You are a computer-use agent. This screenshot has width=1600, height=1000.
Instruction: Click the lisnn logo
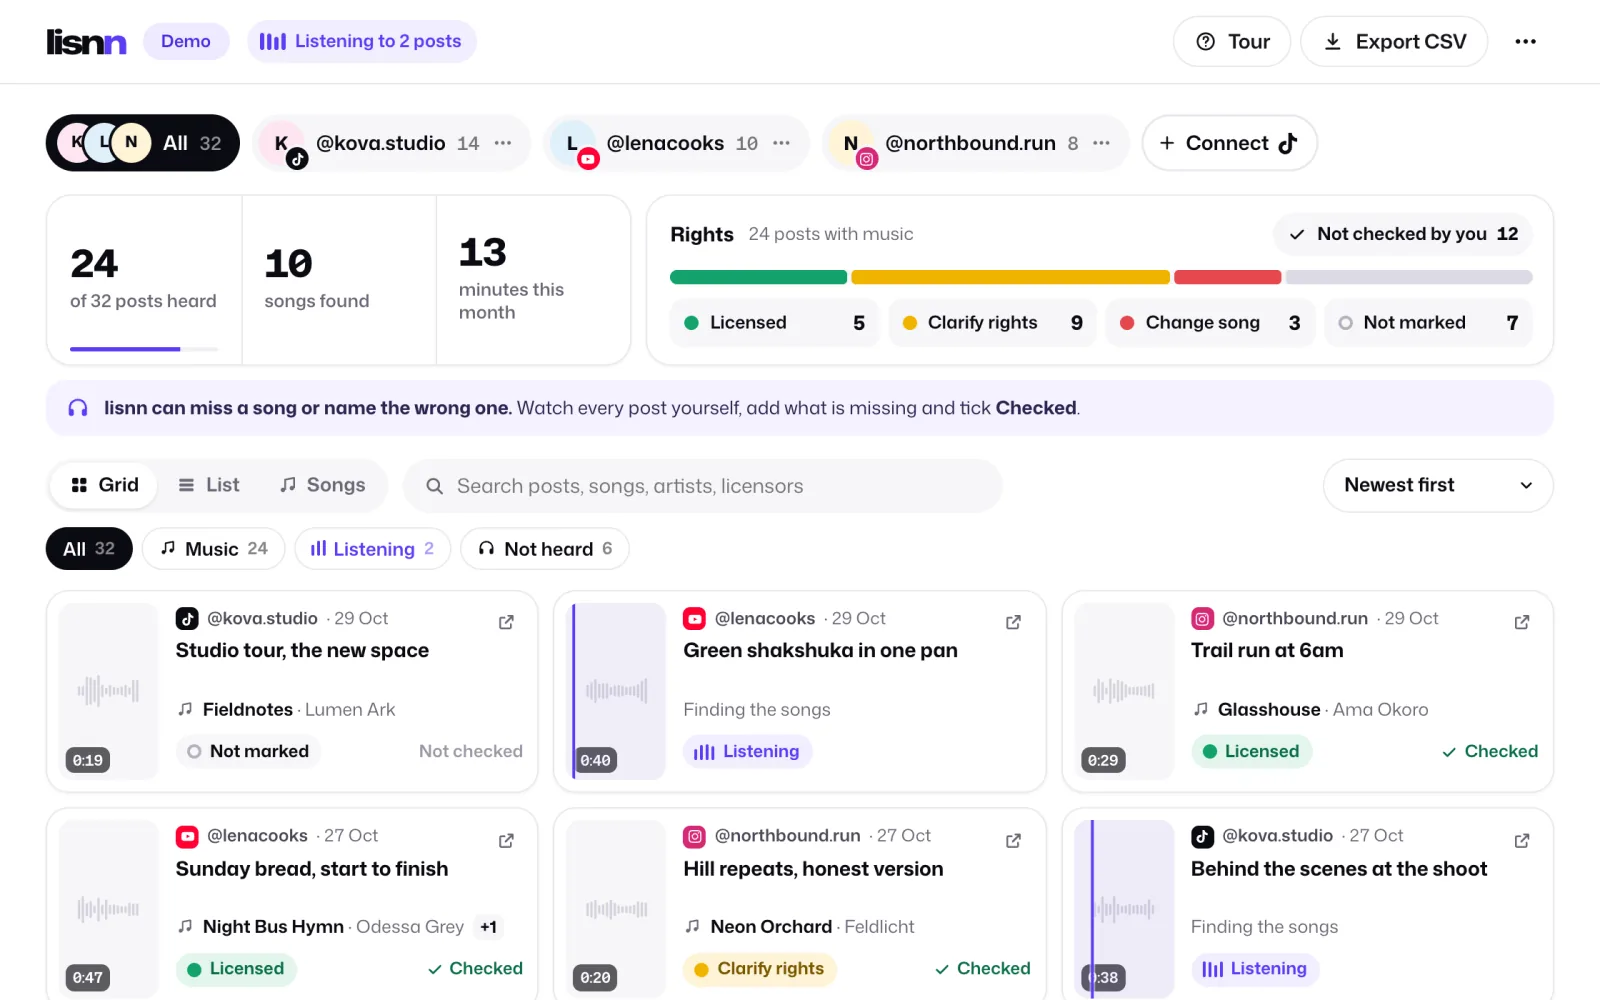coord(86,42)
